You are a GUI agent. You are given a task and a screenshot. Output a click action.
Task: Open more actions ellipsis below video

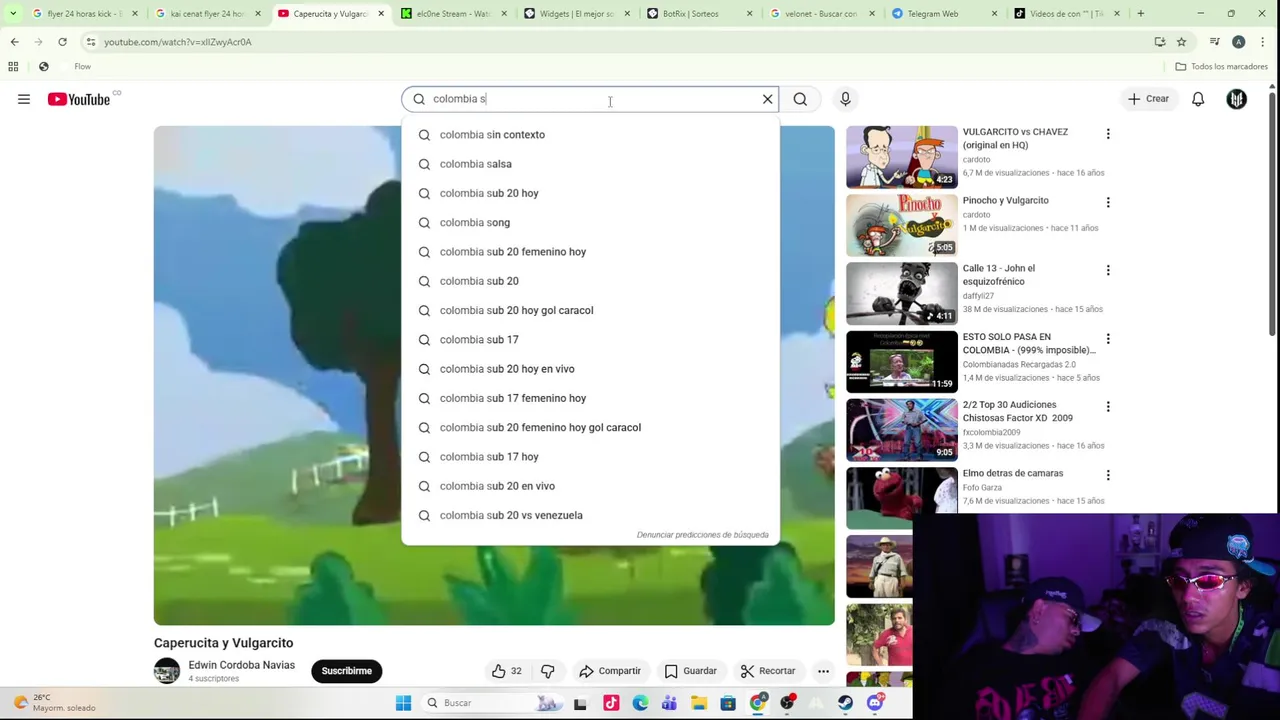(823, 671)
